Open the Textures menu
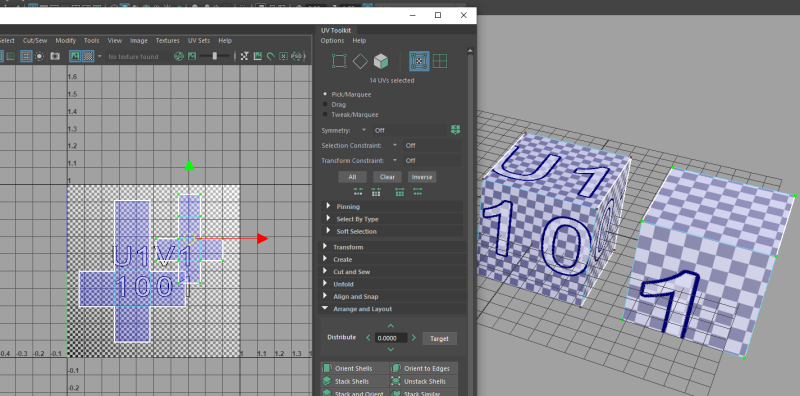 (x=167, y=41)
